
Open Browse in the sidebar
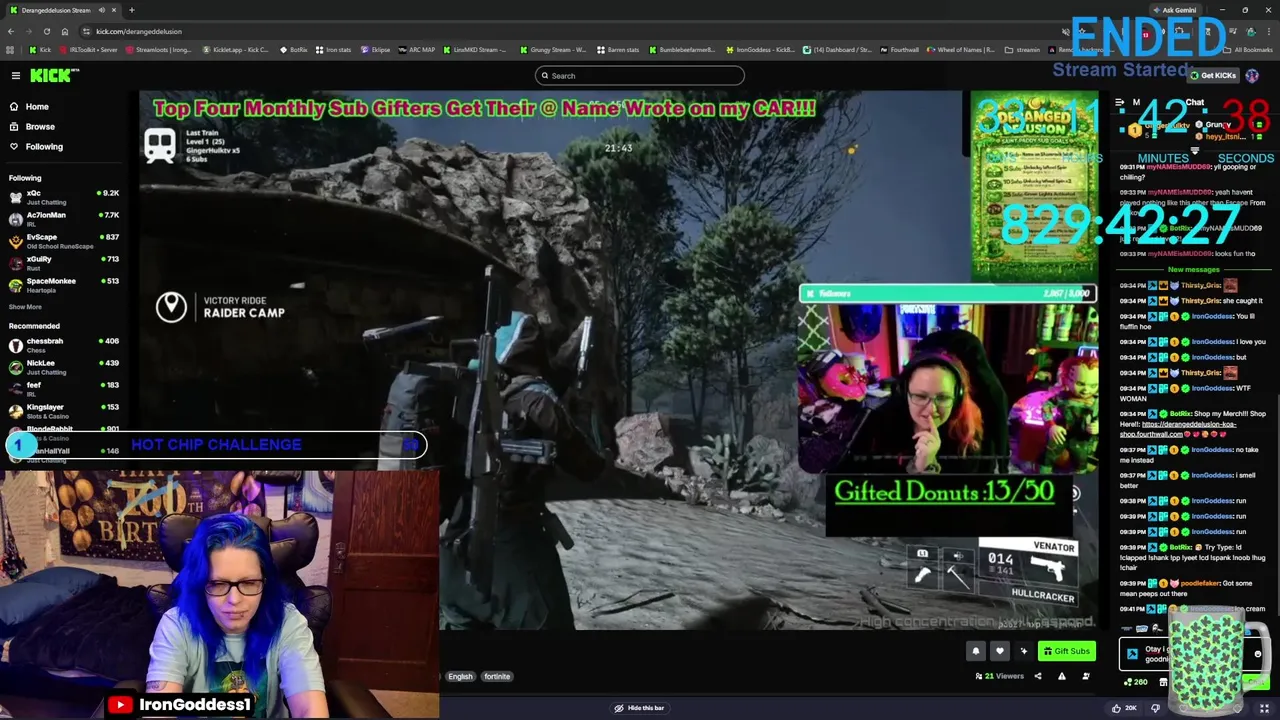[40, 126]
